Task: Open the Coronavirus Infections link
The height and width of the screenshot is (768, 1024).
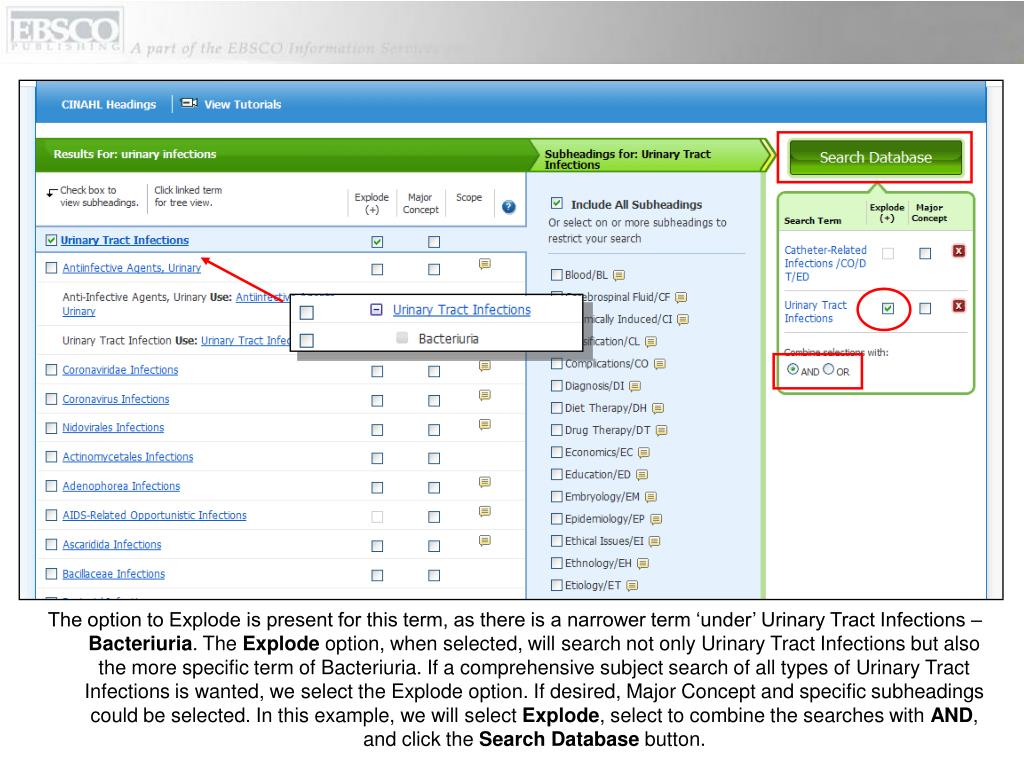Action: pyautogui.click(x=116, y=399)
